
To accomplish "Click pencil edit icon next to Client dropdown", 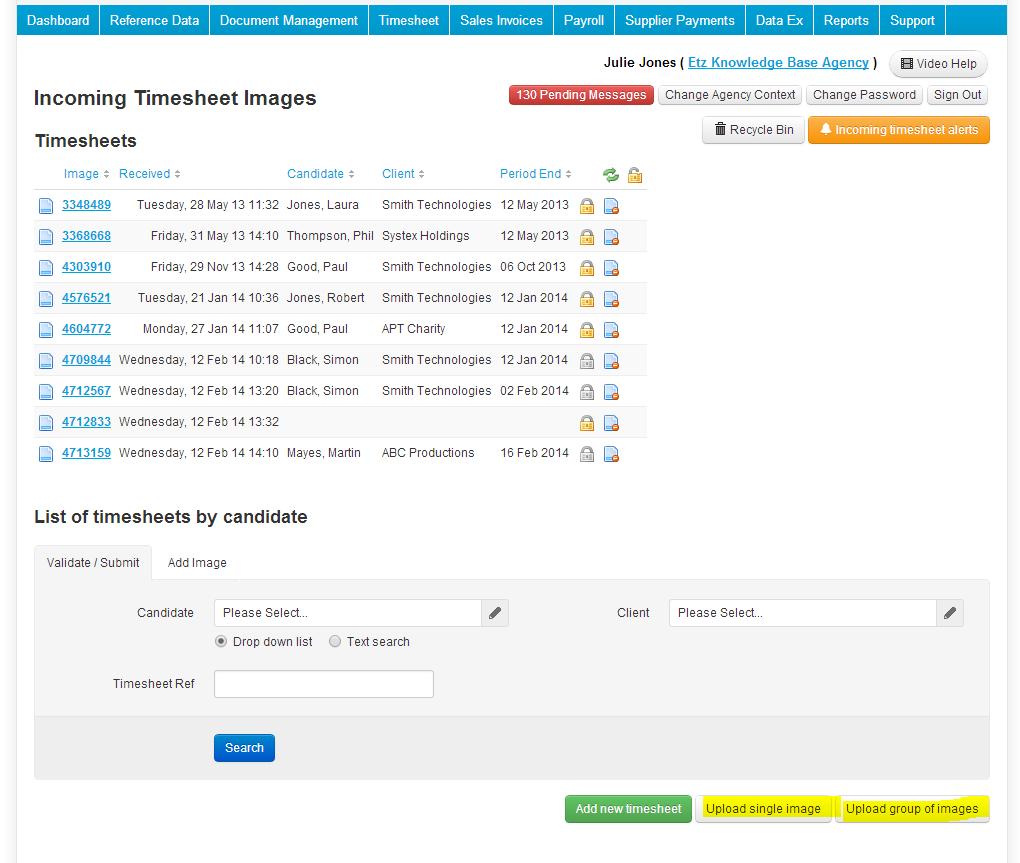I will [950, 613].
